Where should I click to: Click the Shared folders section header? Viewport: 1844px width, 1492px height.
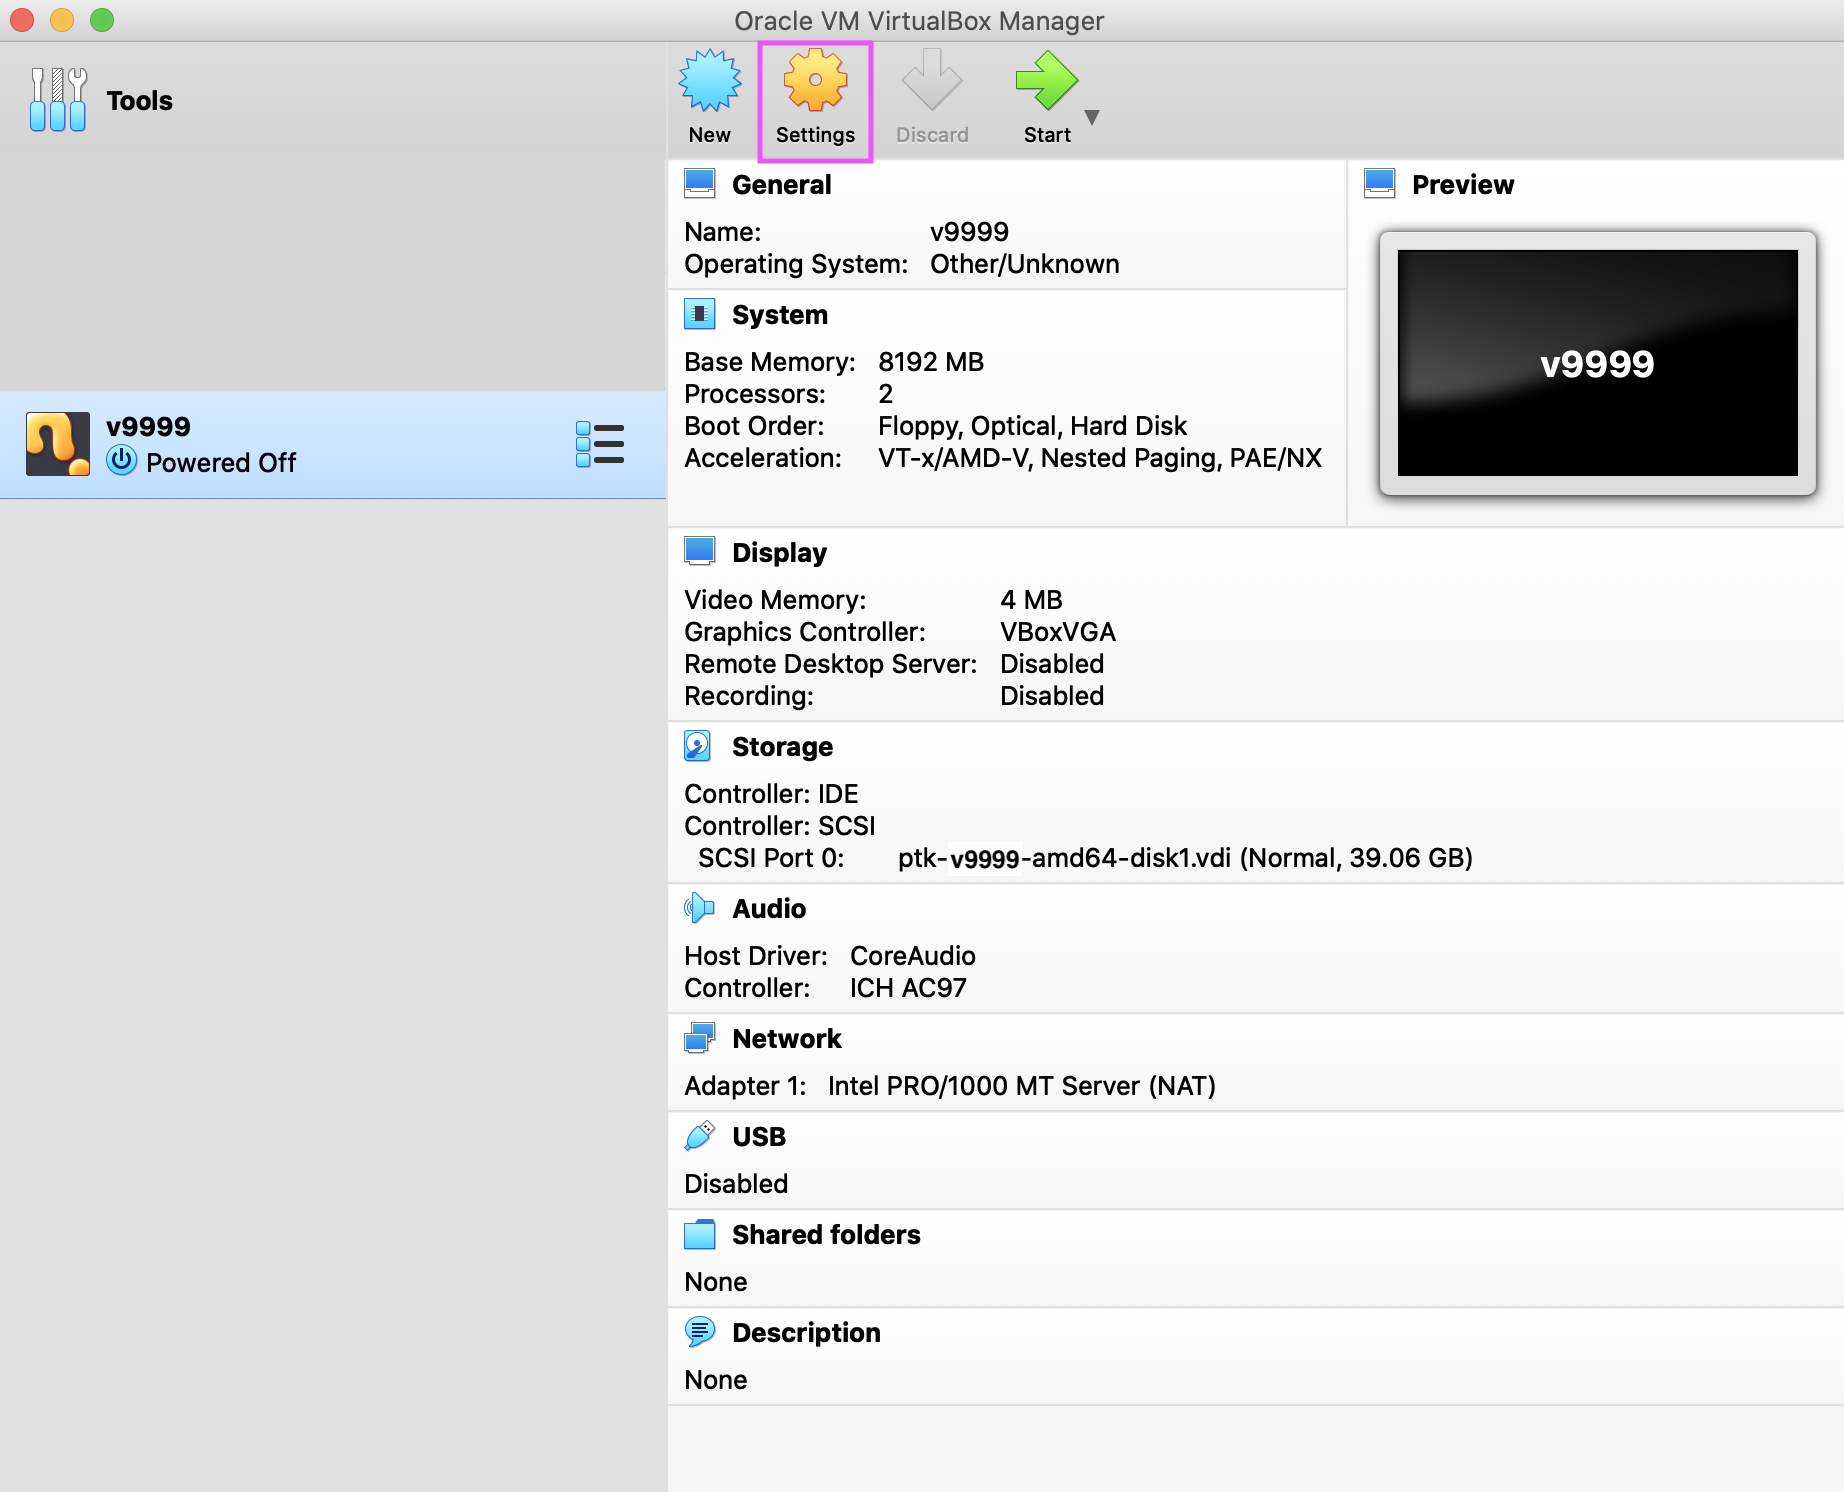(825, 1235)
